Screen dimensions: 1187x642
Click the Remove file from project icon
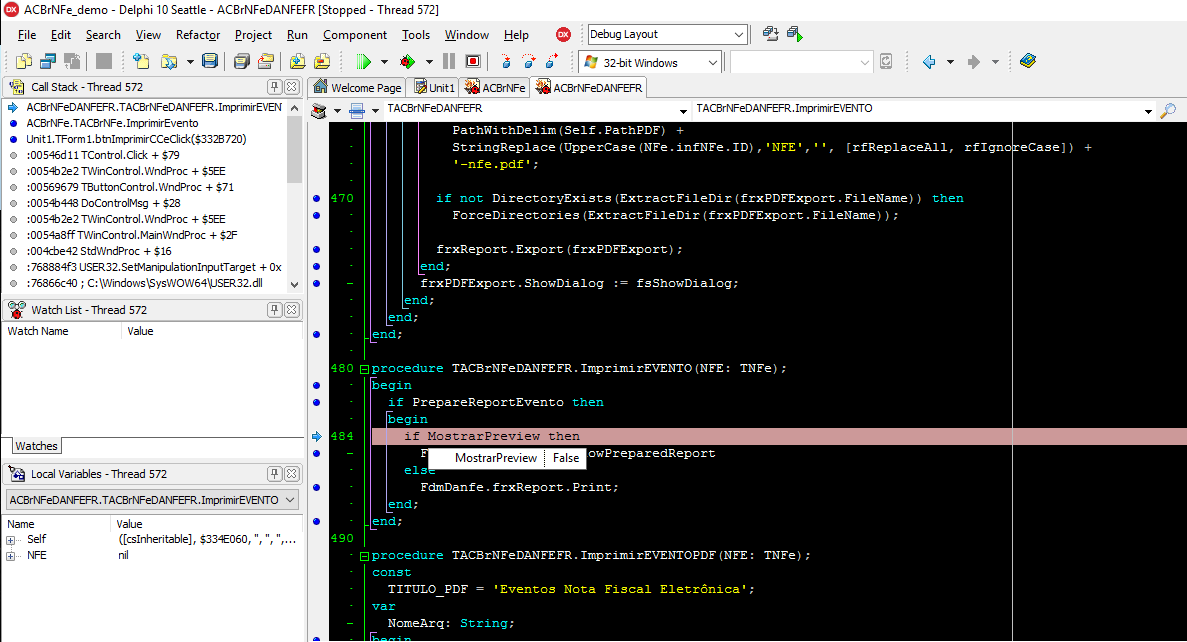click(x=322, y=61)
